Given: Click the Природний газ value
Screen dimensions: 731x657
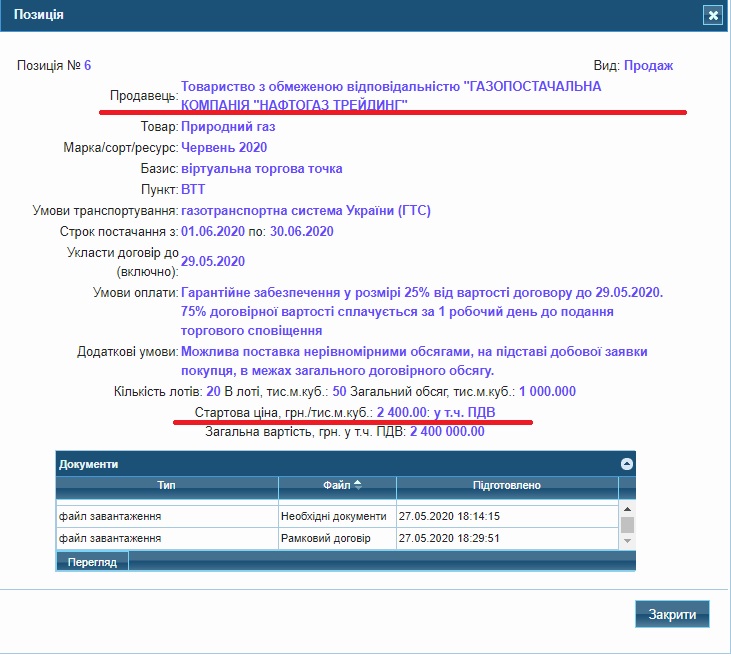Looking at the screenshot, I should (x=228, y=127).
